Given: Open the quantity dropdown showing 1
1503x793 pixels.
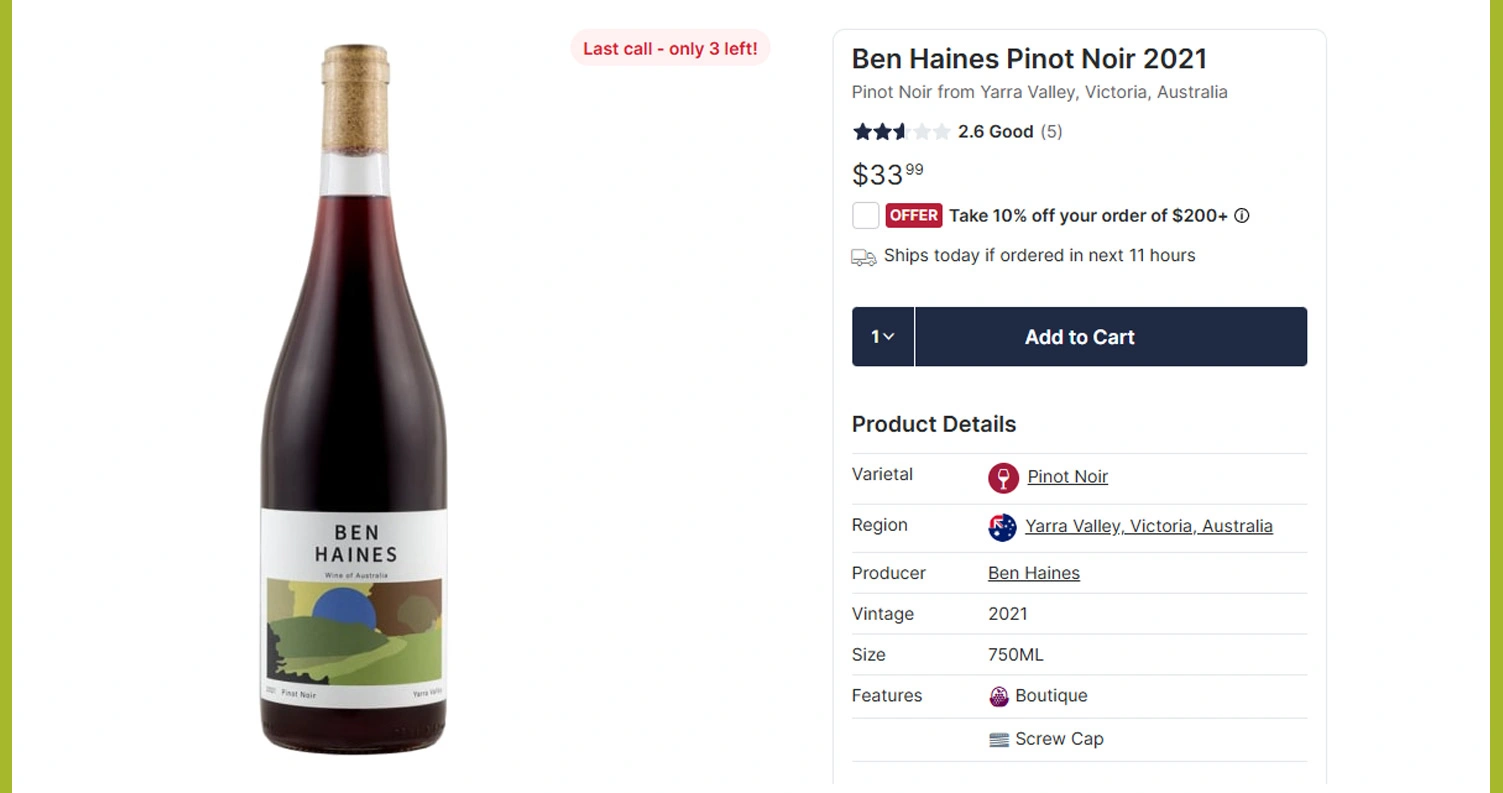Looking at the screenshot, I should 882,337.
